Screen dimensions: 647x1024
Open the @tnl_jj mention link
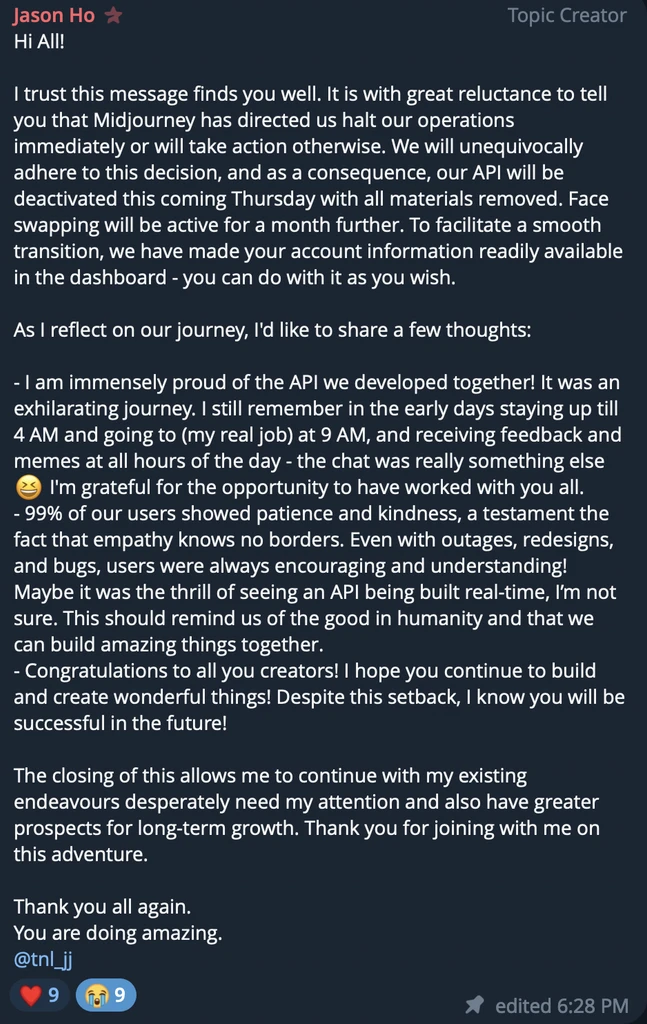pyautogui.click(x=43, y=959)
